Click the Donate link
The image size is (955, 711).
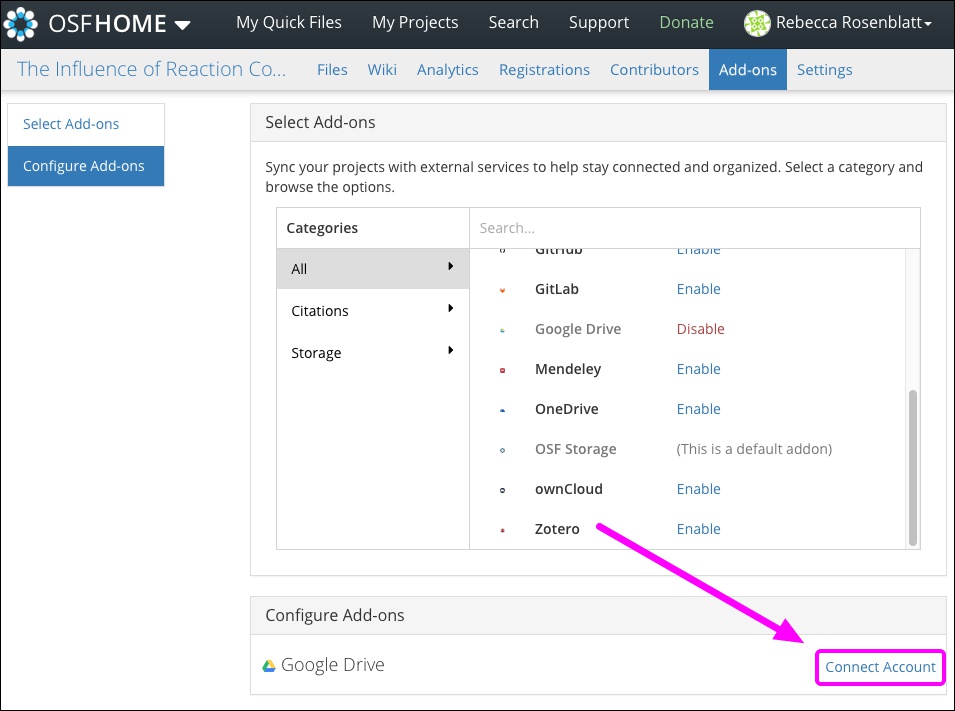coord(686,23)
